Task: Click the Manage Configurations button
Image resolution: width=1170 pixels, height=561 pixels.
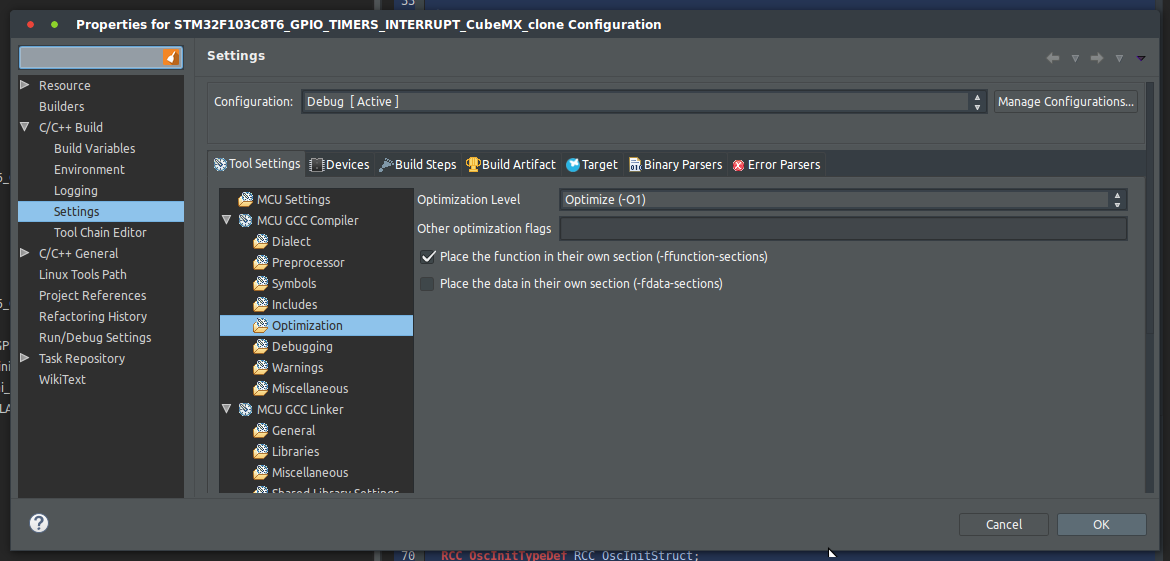Action: click(1065, 102)
